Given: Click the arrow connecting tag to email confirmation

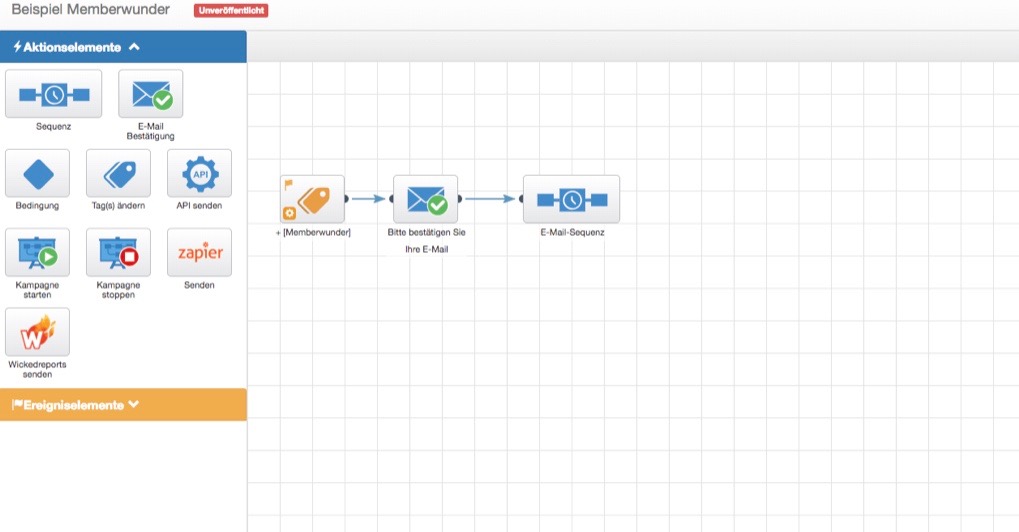Looking at the screenshot, I should coord(368,199).
